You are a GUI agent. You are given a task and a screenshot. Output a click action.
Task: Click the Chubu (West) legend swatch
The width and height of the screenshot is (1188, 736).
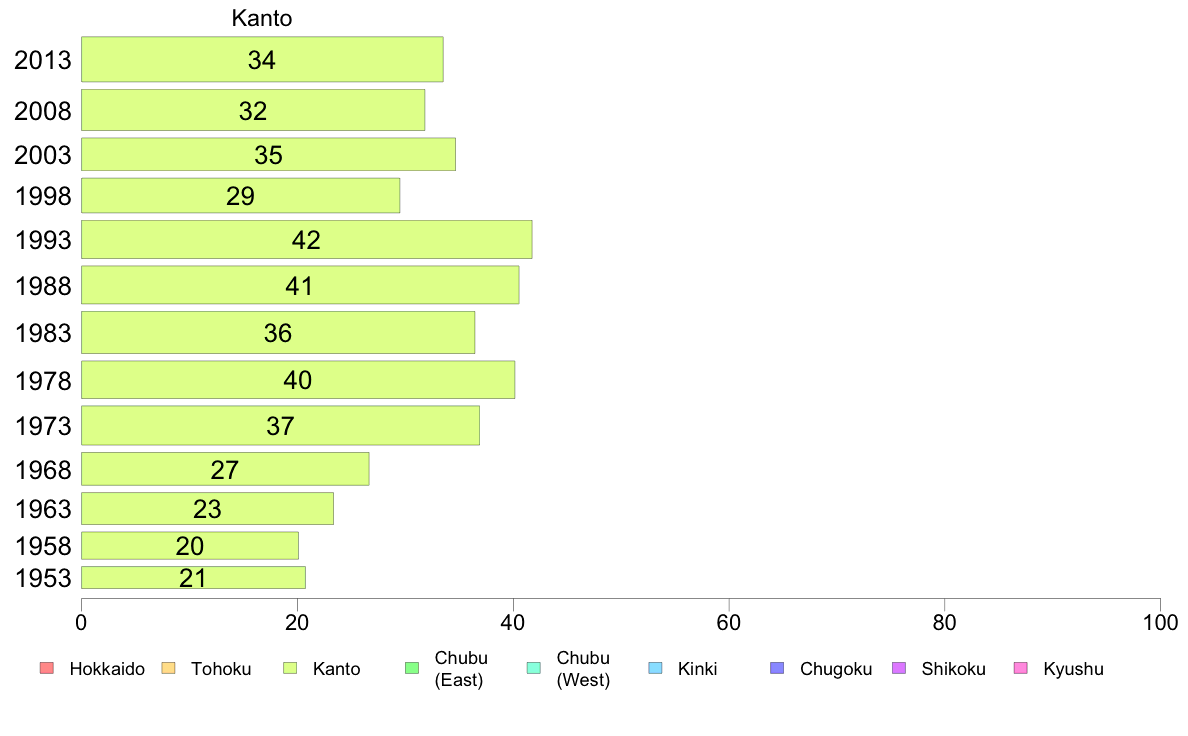point(533,668)
